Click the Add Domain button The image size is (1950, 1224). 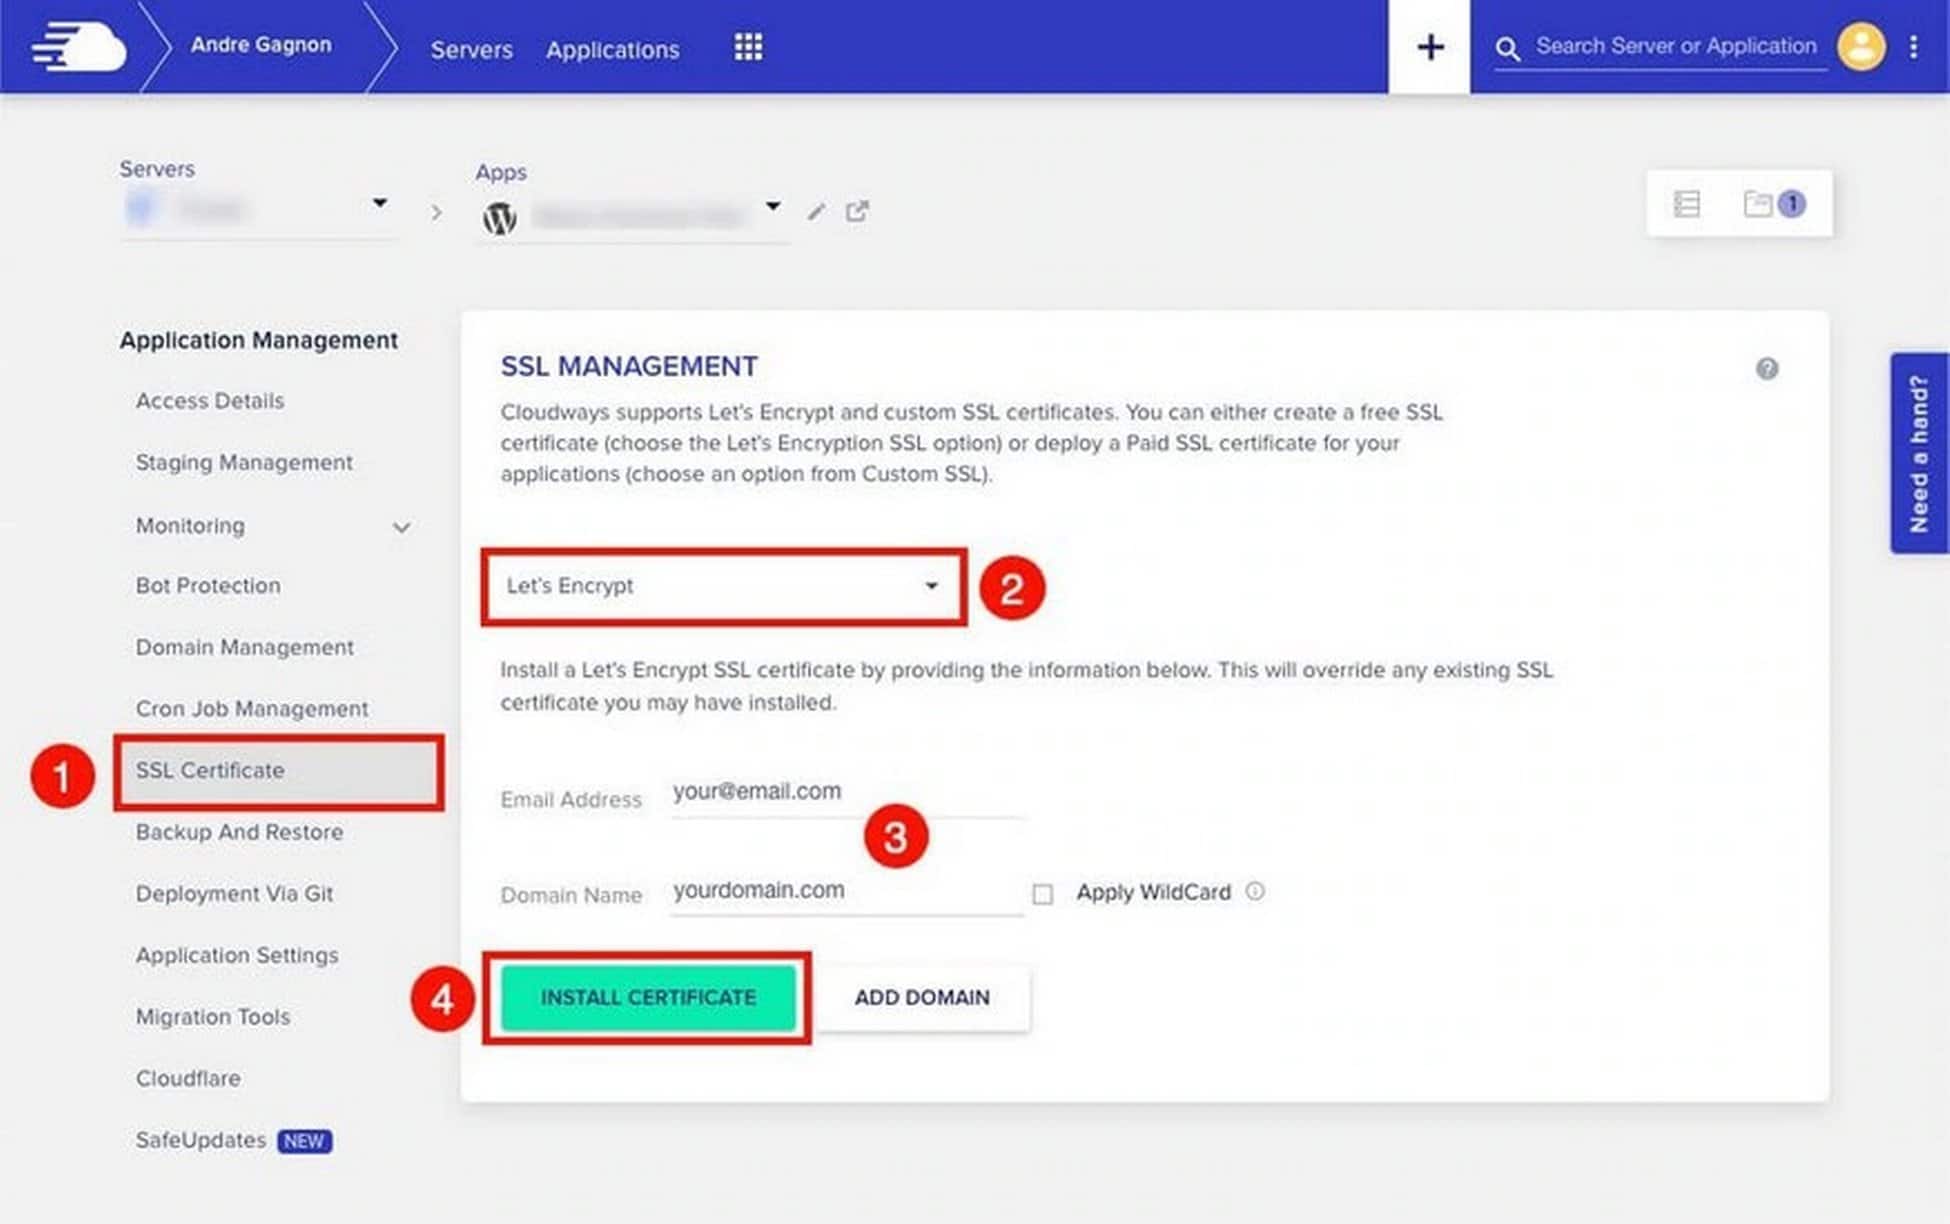[921, 997]
